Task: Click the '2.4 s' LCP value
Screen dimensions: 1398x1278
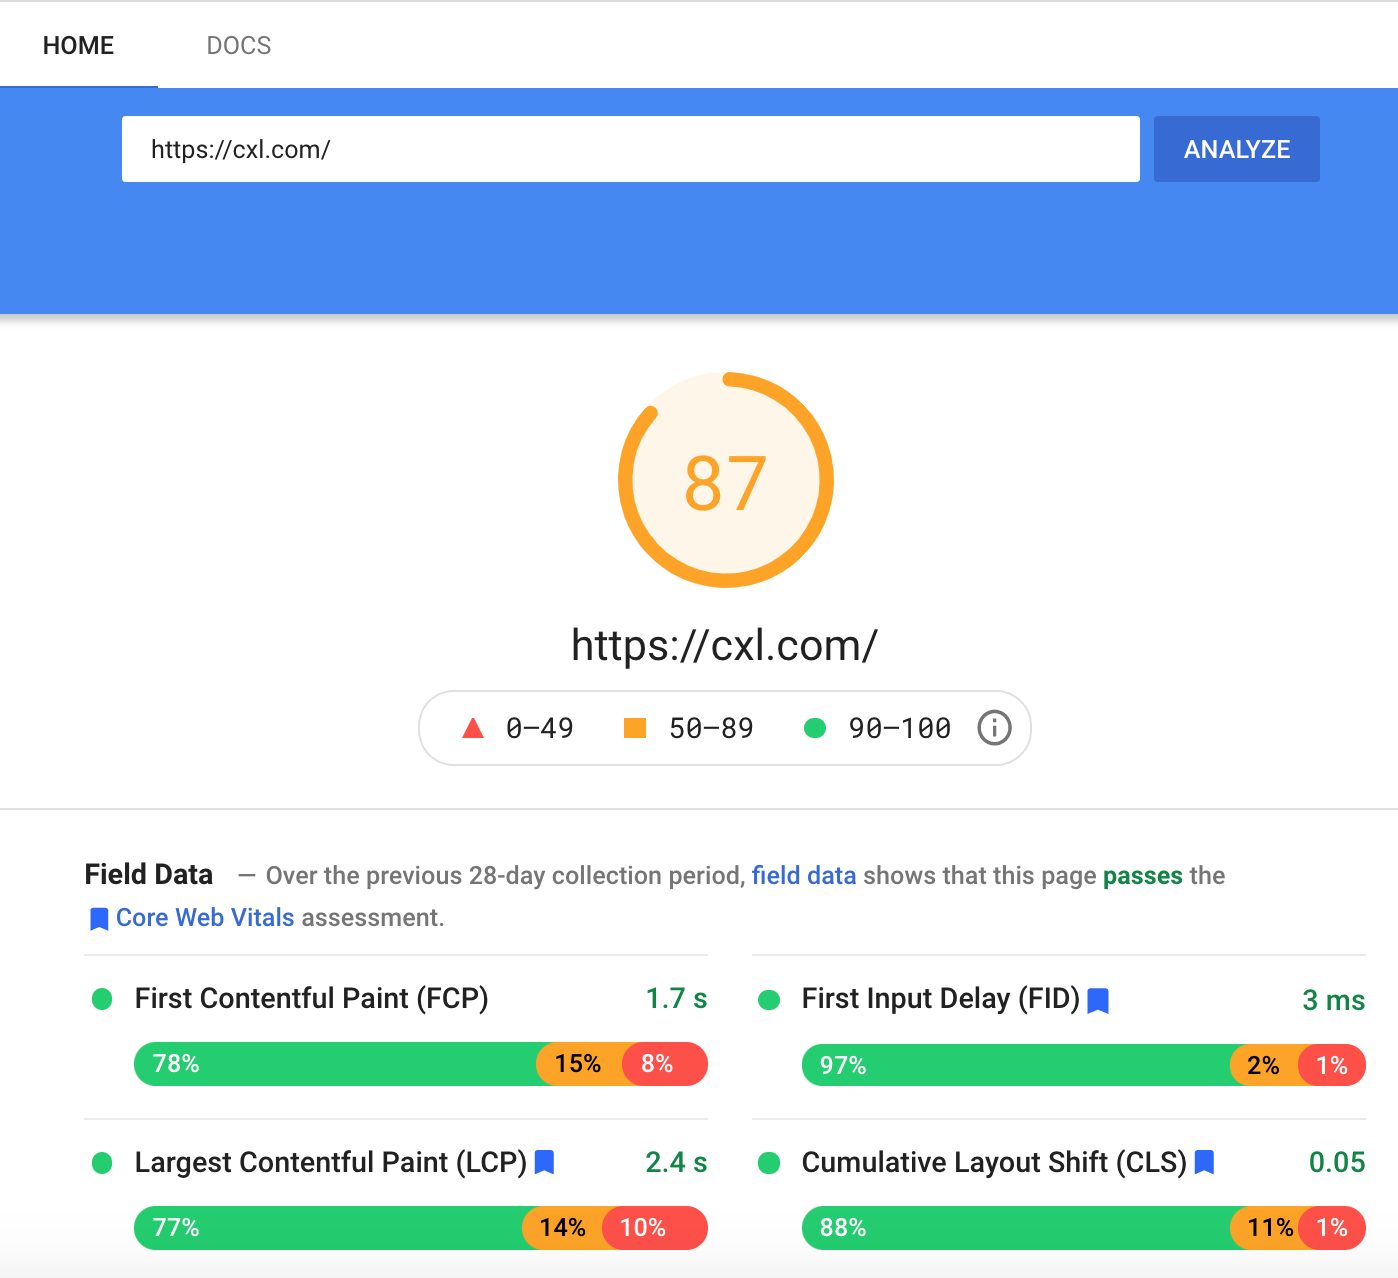Action: [676, 1162]
